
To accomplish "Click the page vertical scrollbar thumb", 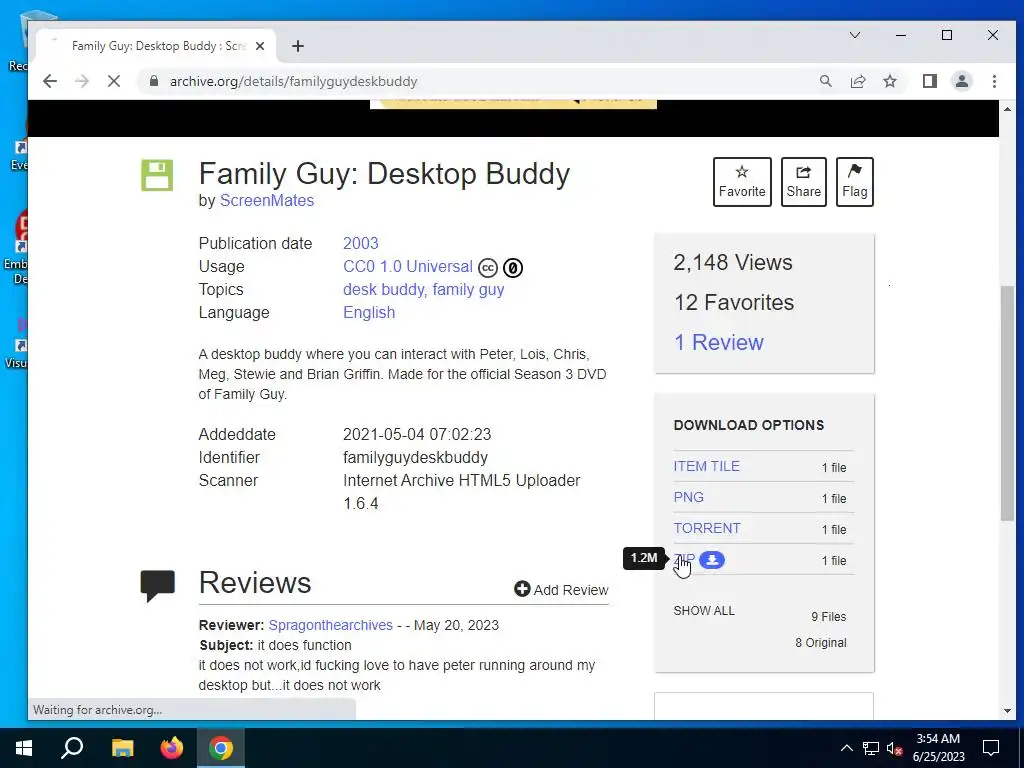I will (1007, 403).
